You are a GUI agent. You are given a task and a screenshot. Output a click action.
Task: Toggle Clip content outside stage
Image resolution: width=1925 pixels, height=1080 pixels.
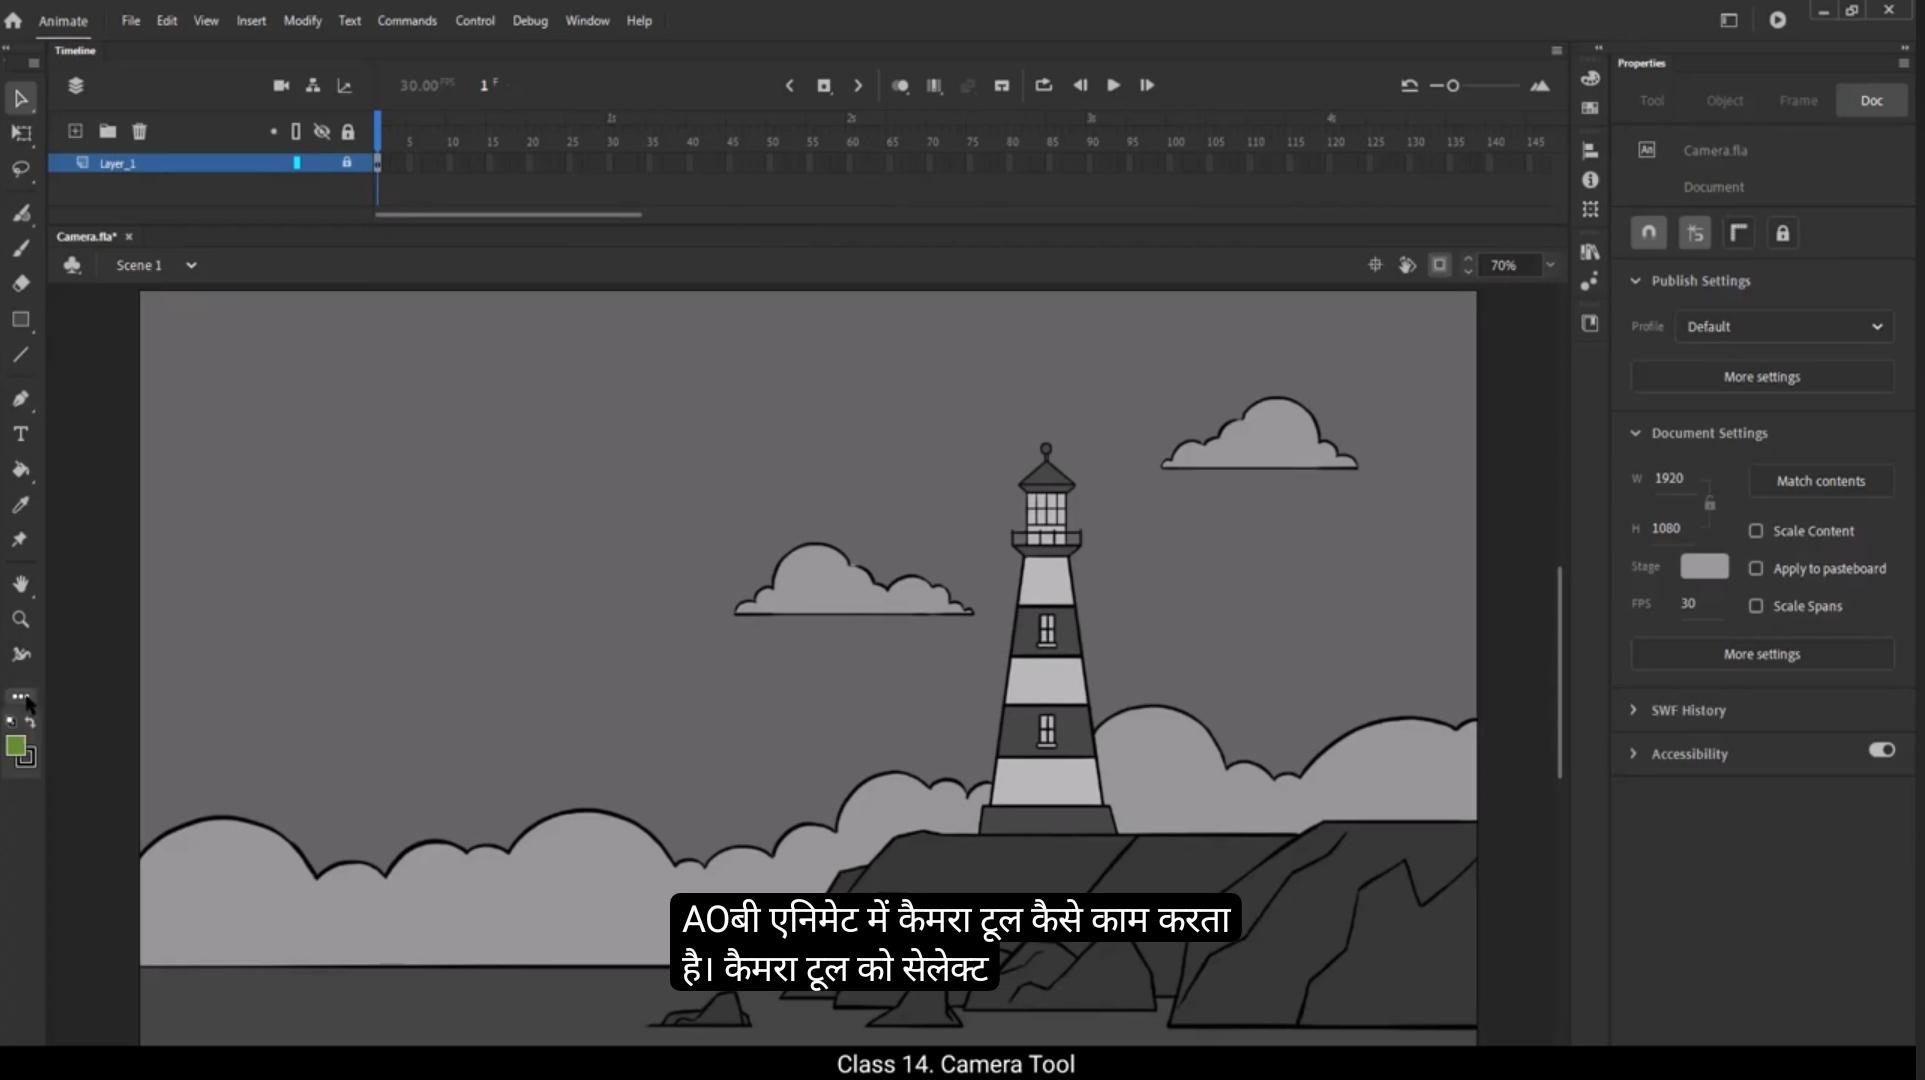point(1440,265)
